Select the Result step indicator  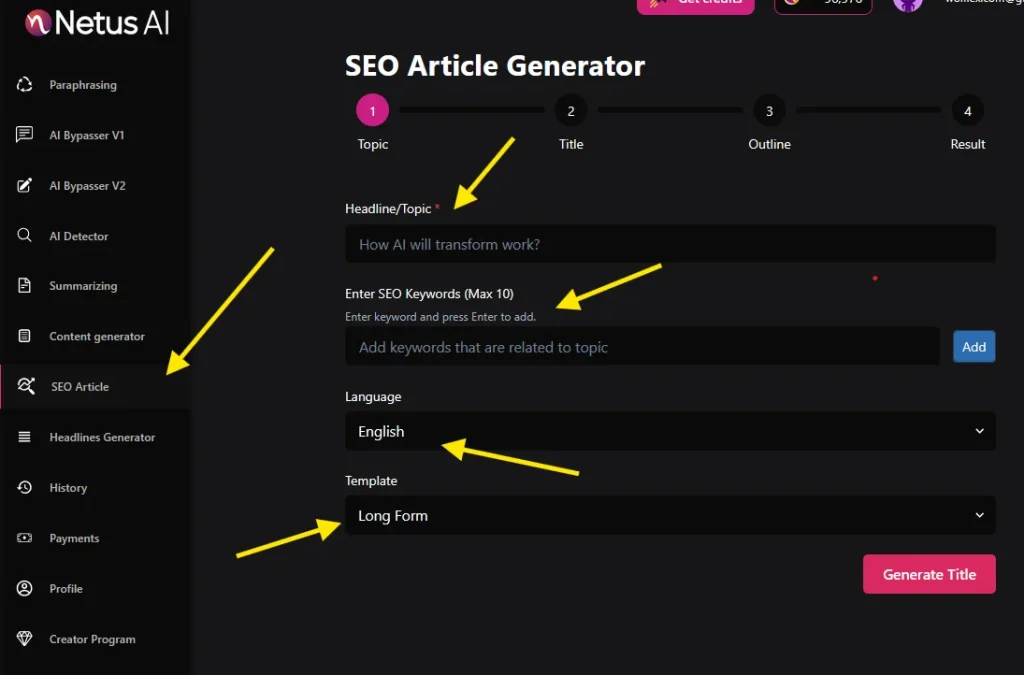pos(967,110)
